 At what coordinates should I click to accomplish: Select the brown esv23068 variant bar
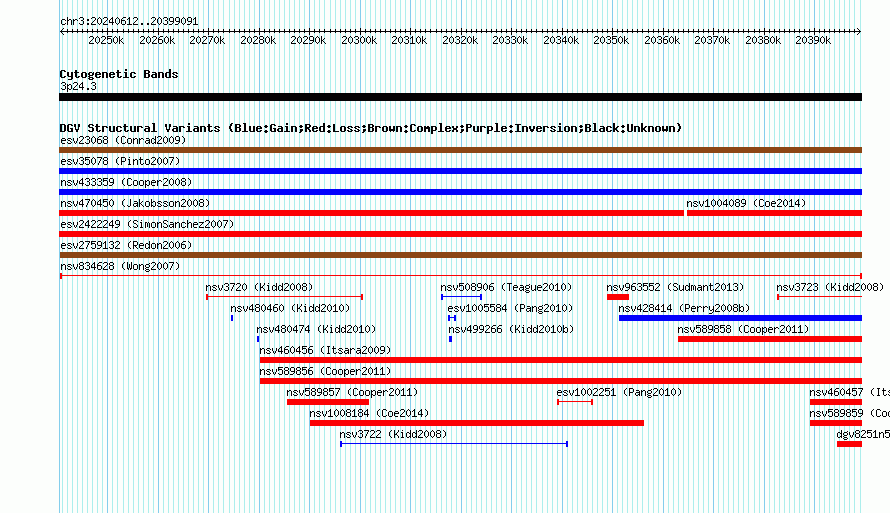pos(460,150)
